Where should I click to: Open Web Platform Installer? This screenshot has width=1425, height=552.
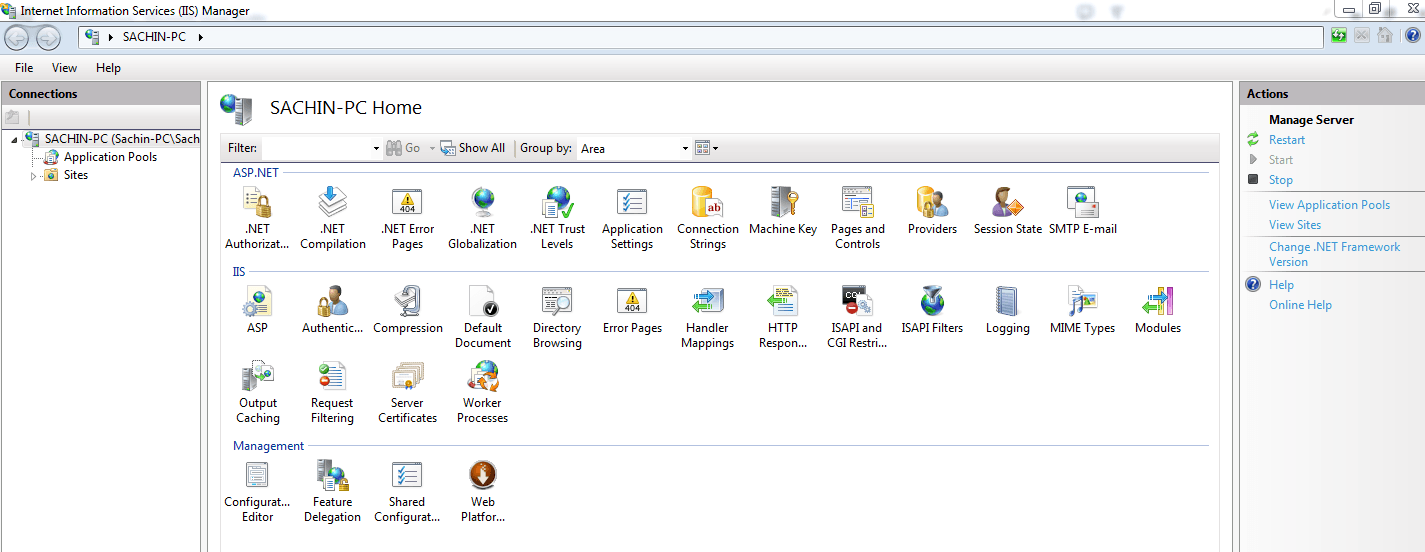tap(483, 491)
